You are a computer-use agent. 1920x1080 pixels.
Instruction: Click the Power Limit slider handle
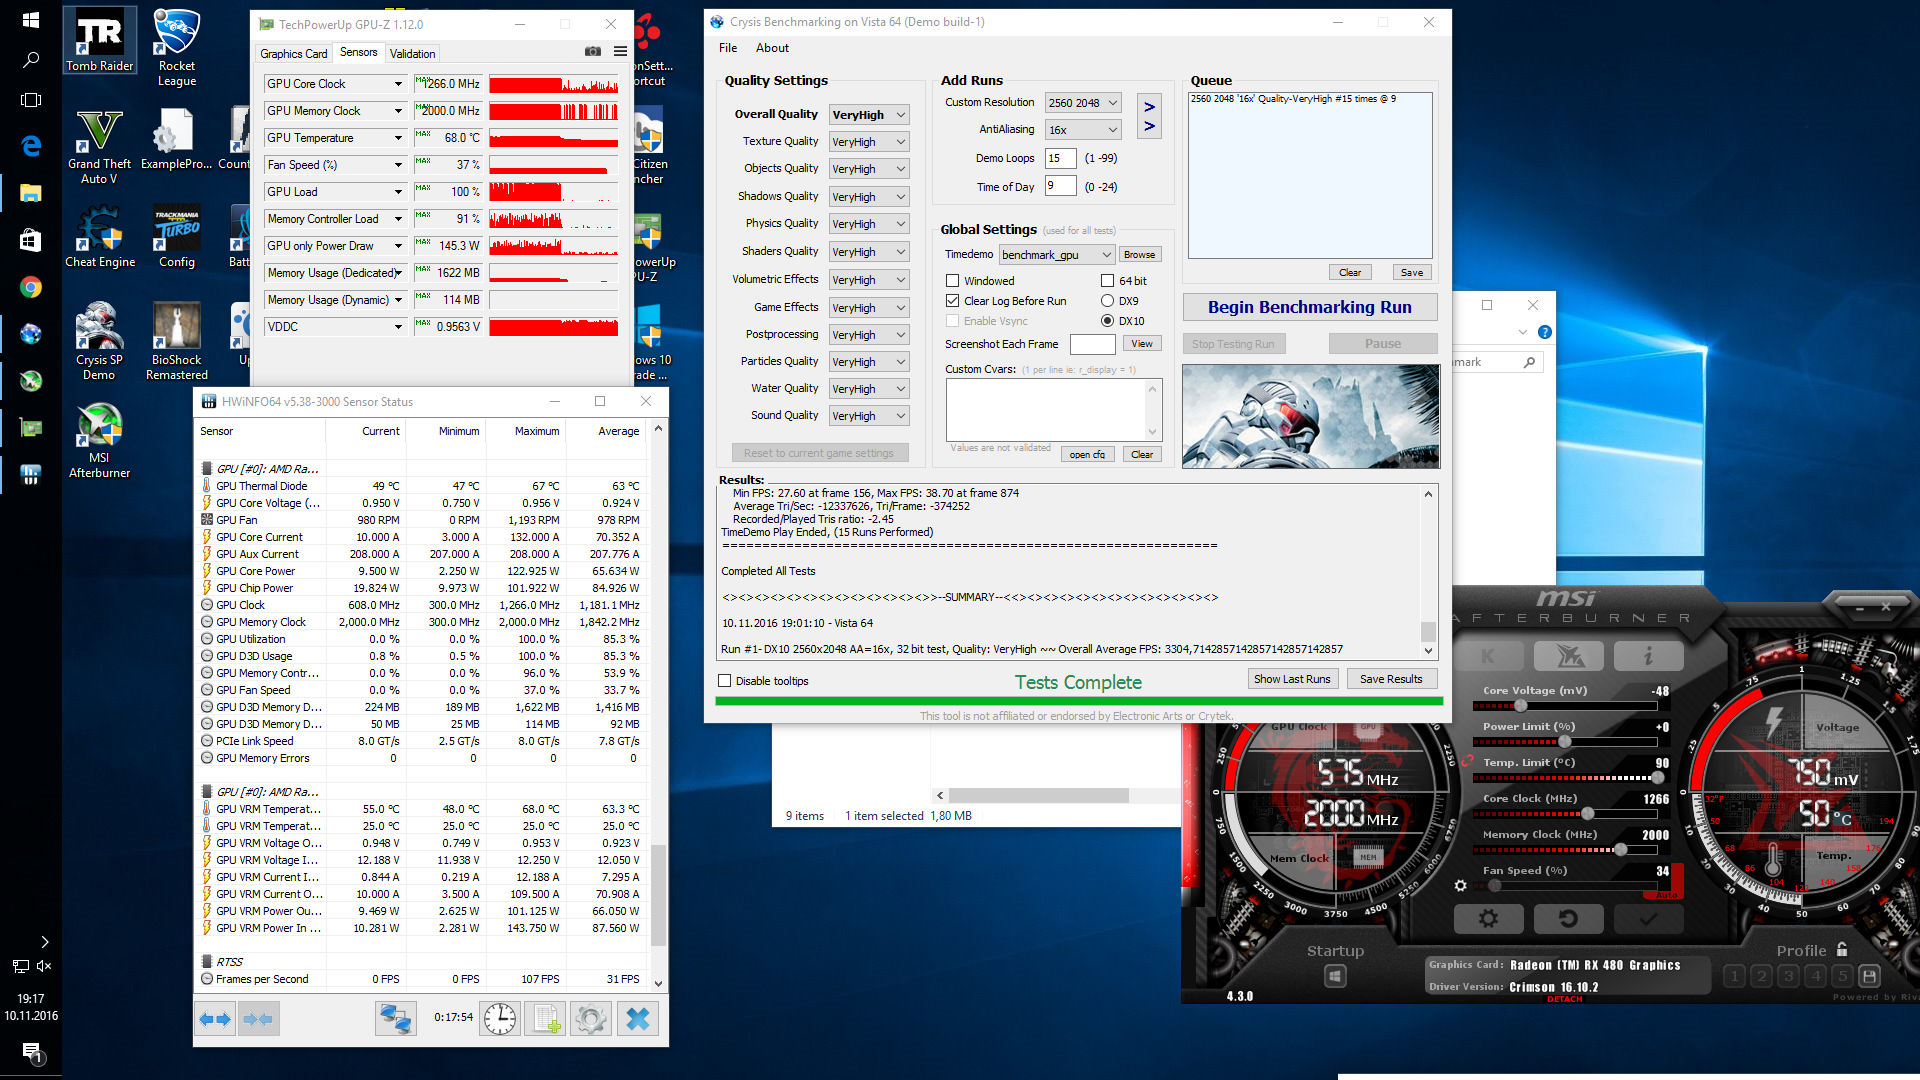[x=1565, y=742]
